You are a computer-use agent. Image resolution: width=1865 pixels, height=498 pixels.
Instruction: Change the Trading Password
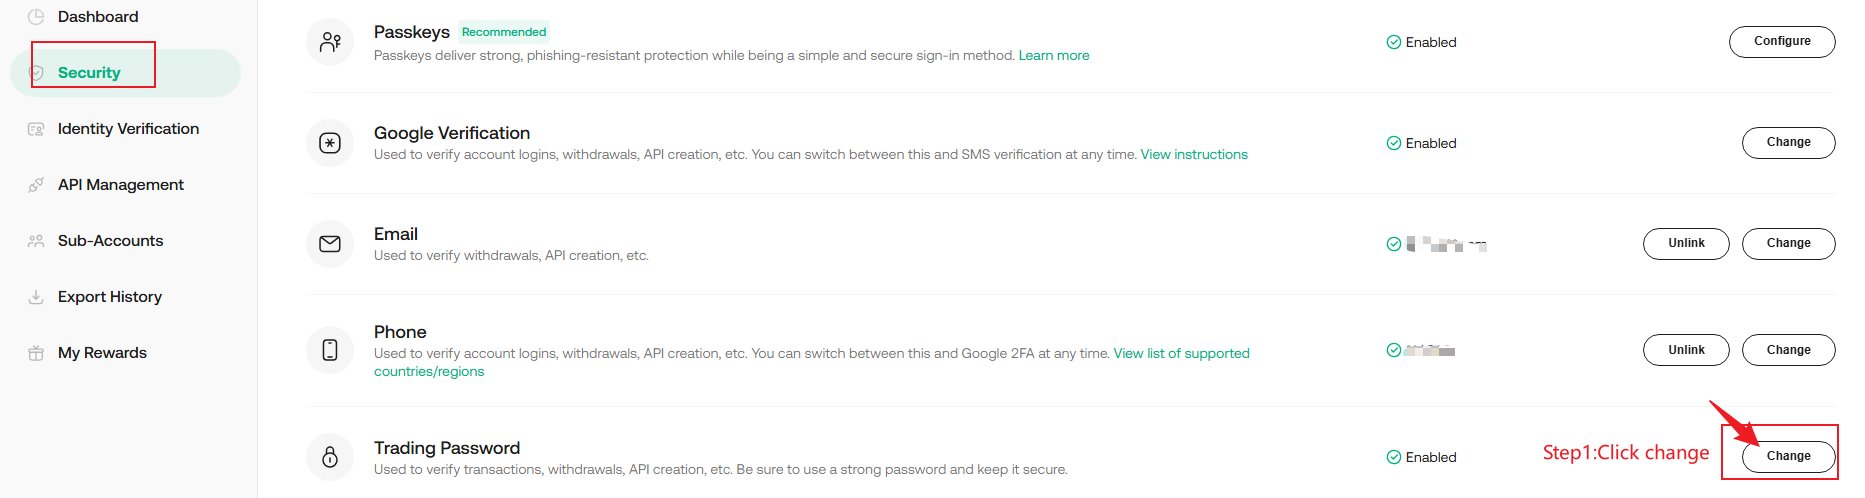coord(1788,457)
